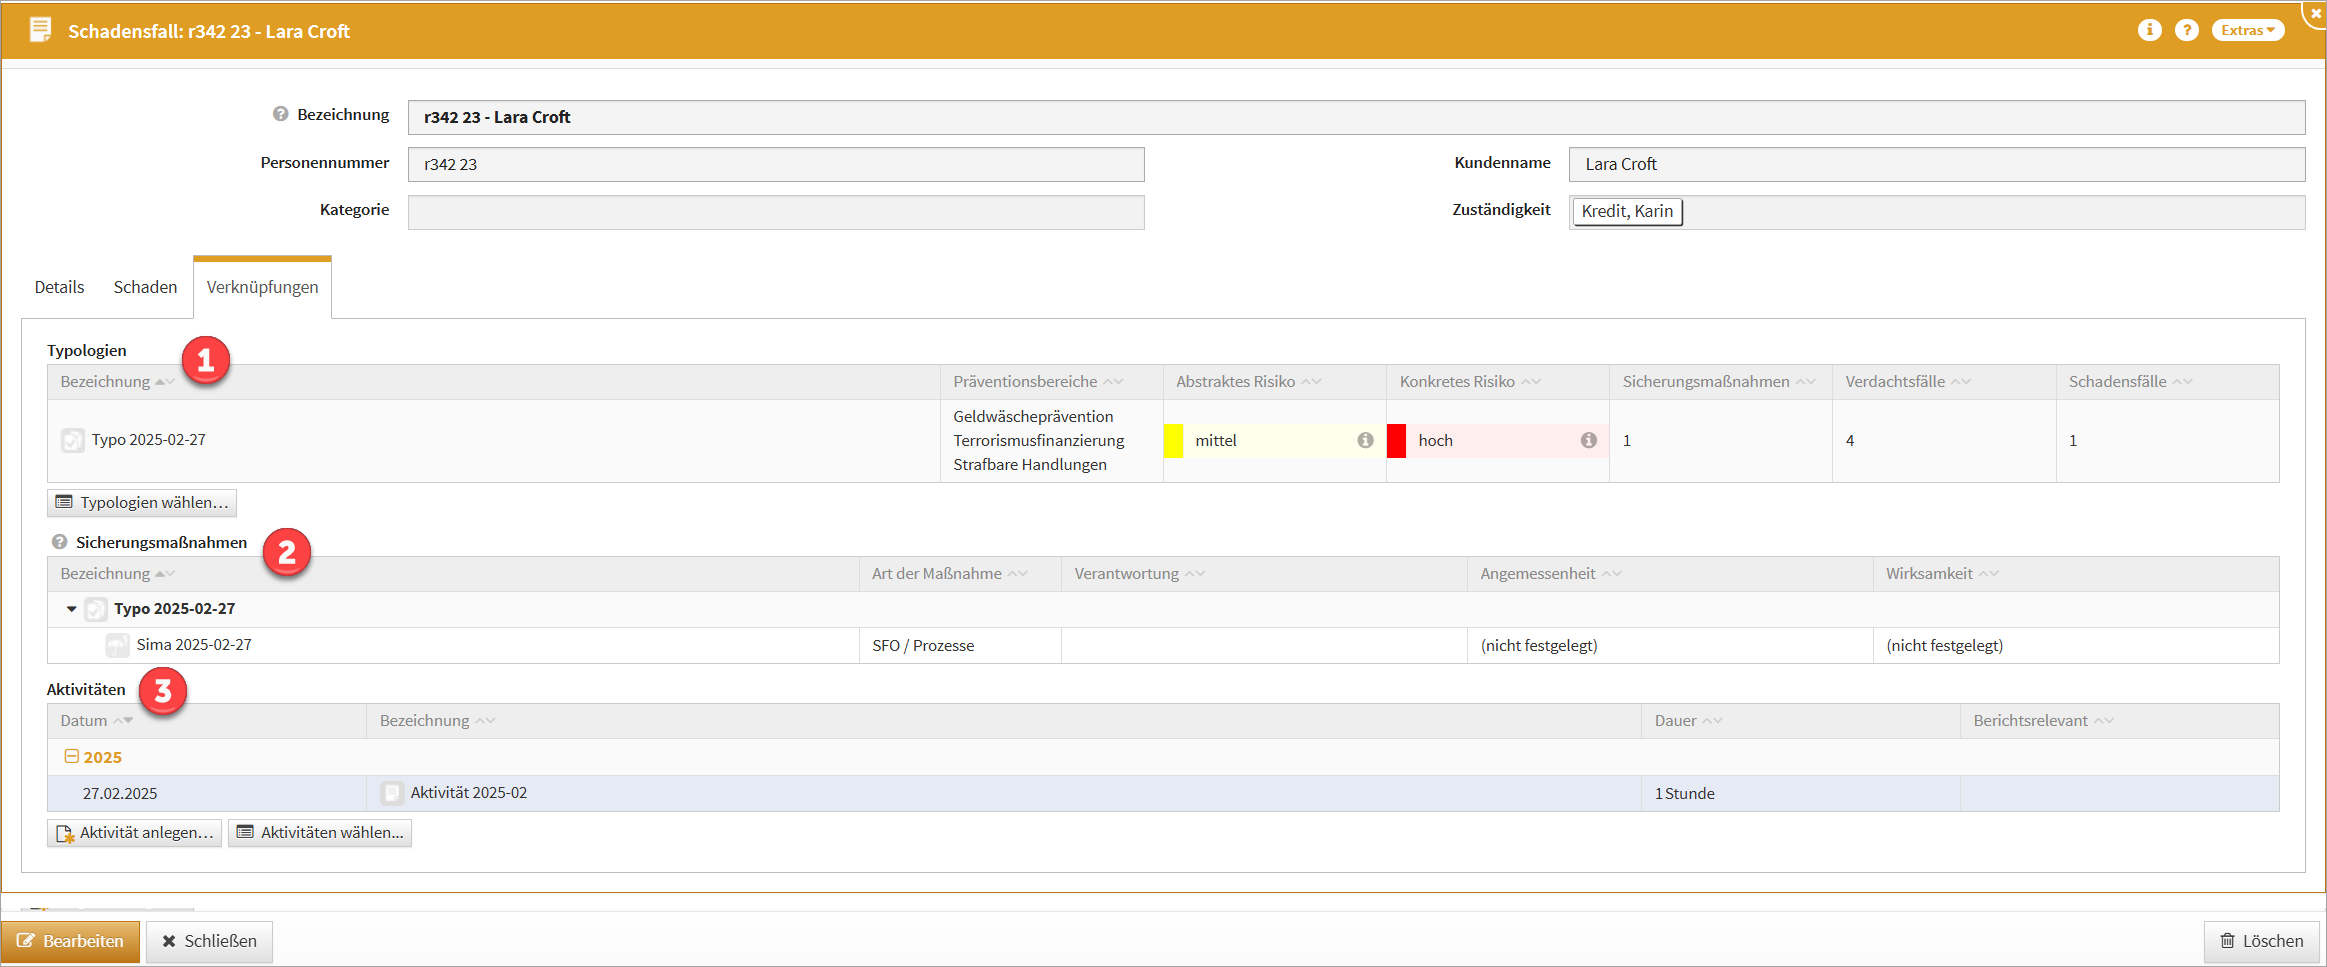
Task: Collapse the Typo 2025-02-27 tree group
Action: [x=72, y=609]
